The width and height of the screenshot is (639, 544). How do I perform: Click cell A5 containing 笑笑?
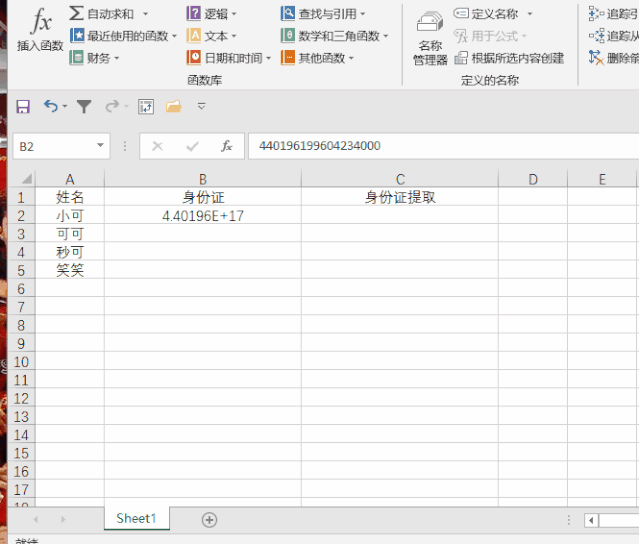pyautogui.click(x=70, y=271)
